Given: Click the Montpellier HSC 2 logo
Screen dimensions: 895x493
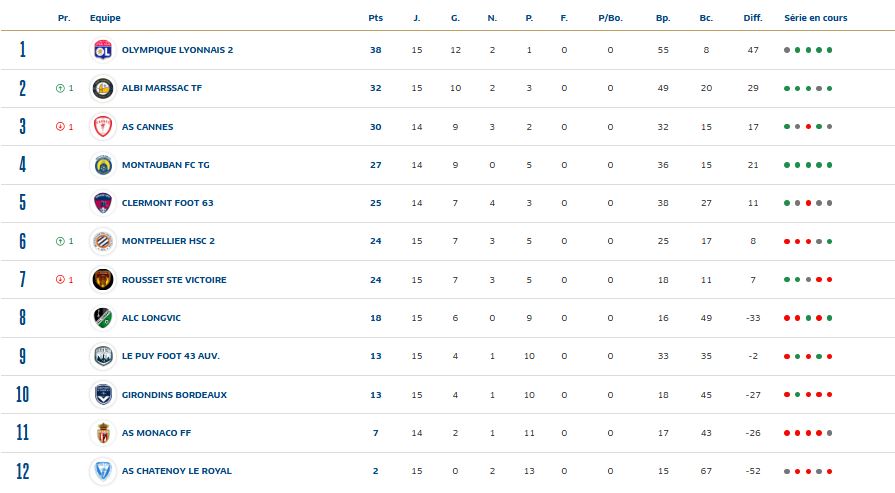Looking at the screenshot, I should click(102, 241).
